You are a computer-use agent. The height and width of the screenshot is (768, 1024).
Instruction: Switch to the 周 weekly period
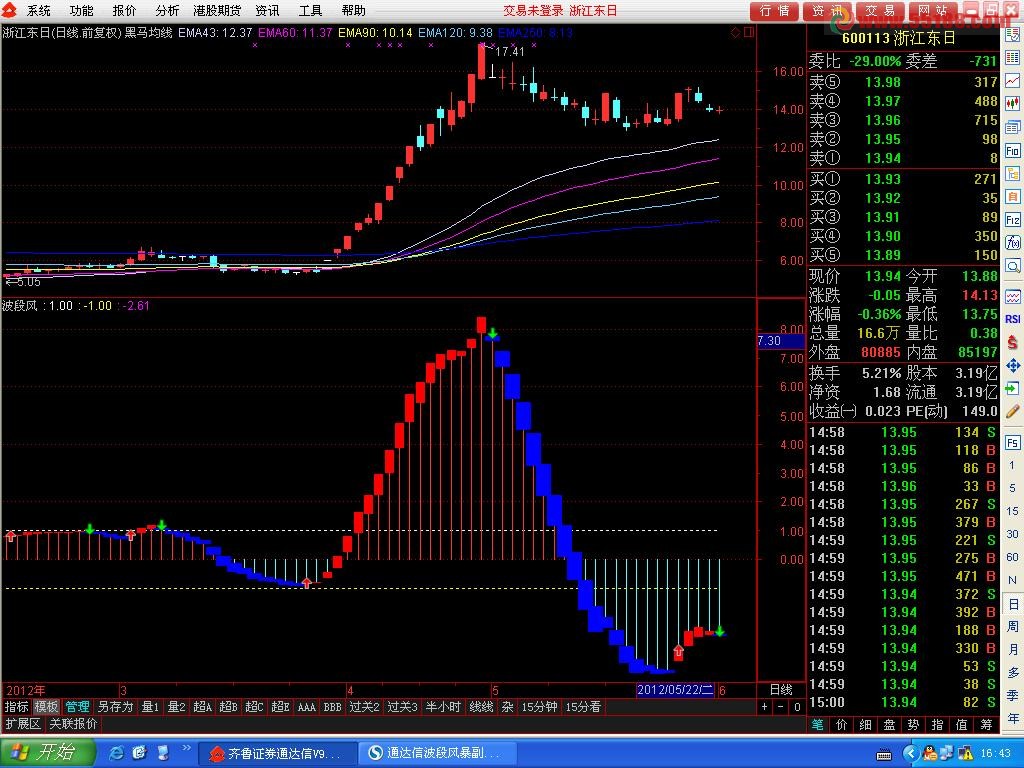click(x=1013, y=627)
